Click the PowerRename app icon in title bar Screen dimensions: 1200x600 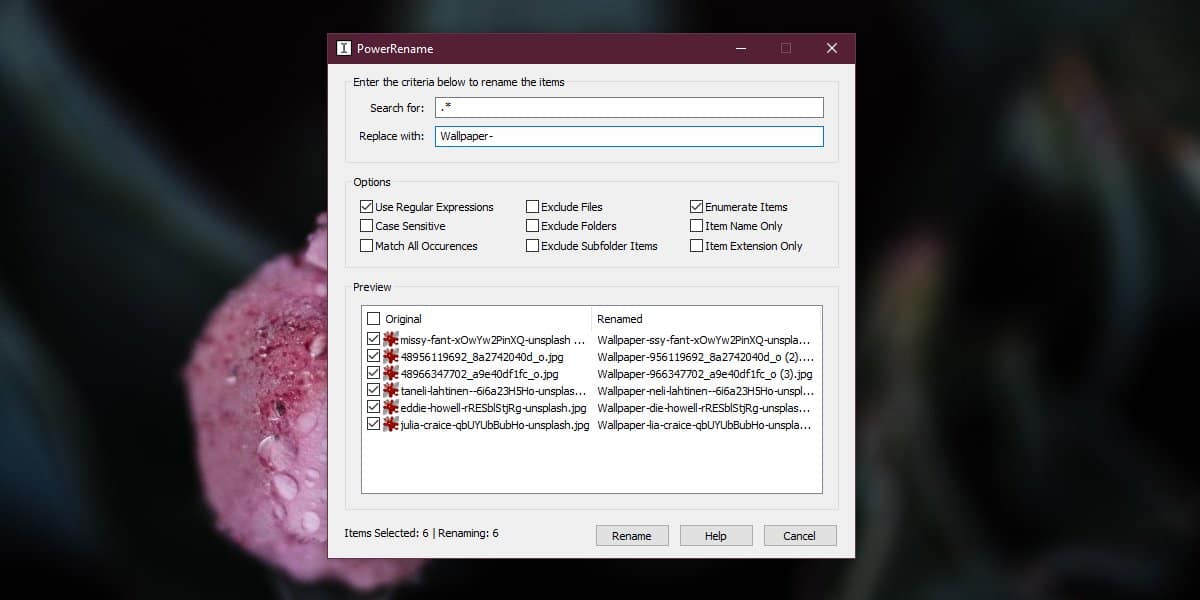(344, 48)
